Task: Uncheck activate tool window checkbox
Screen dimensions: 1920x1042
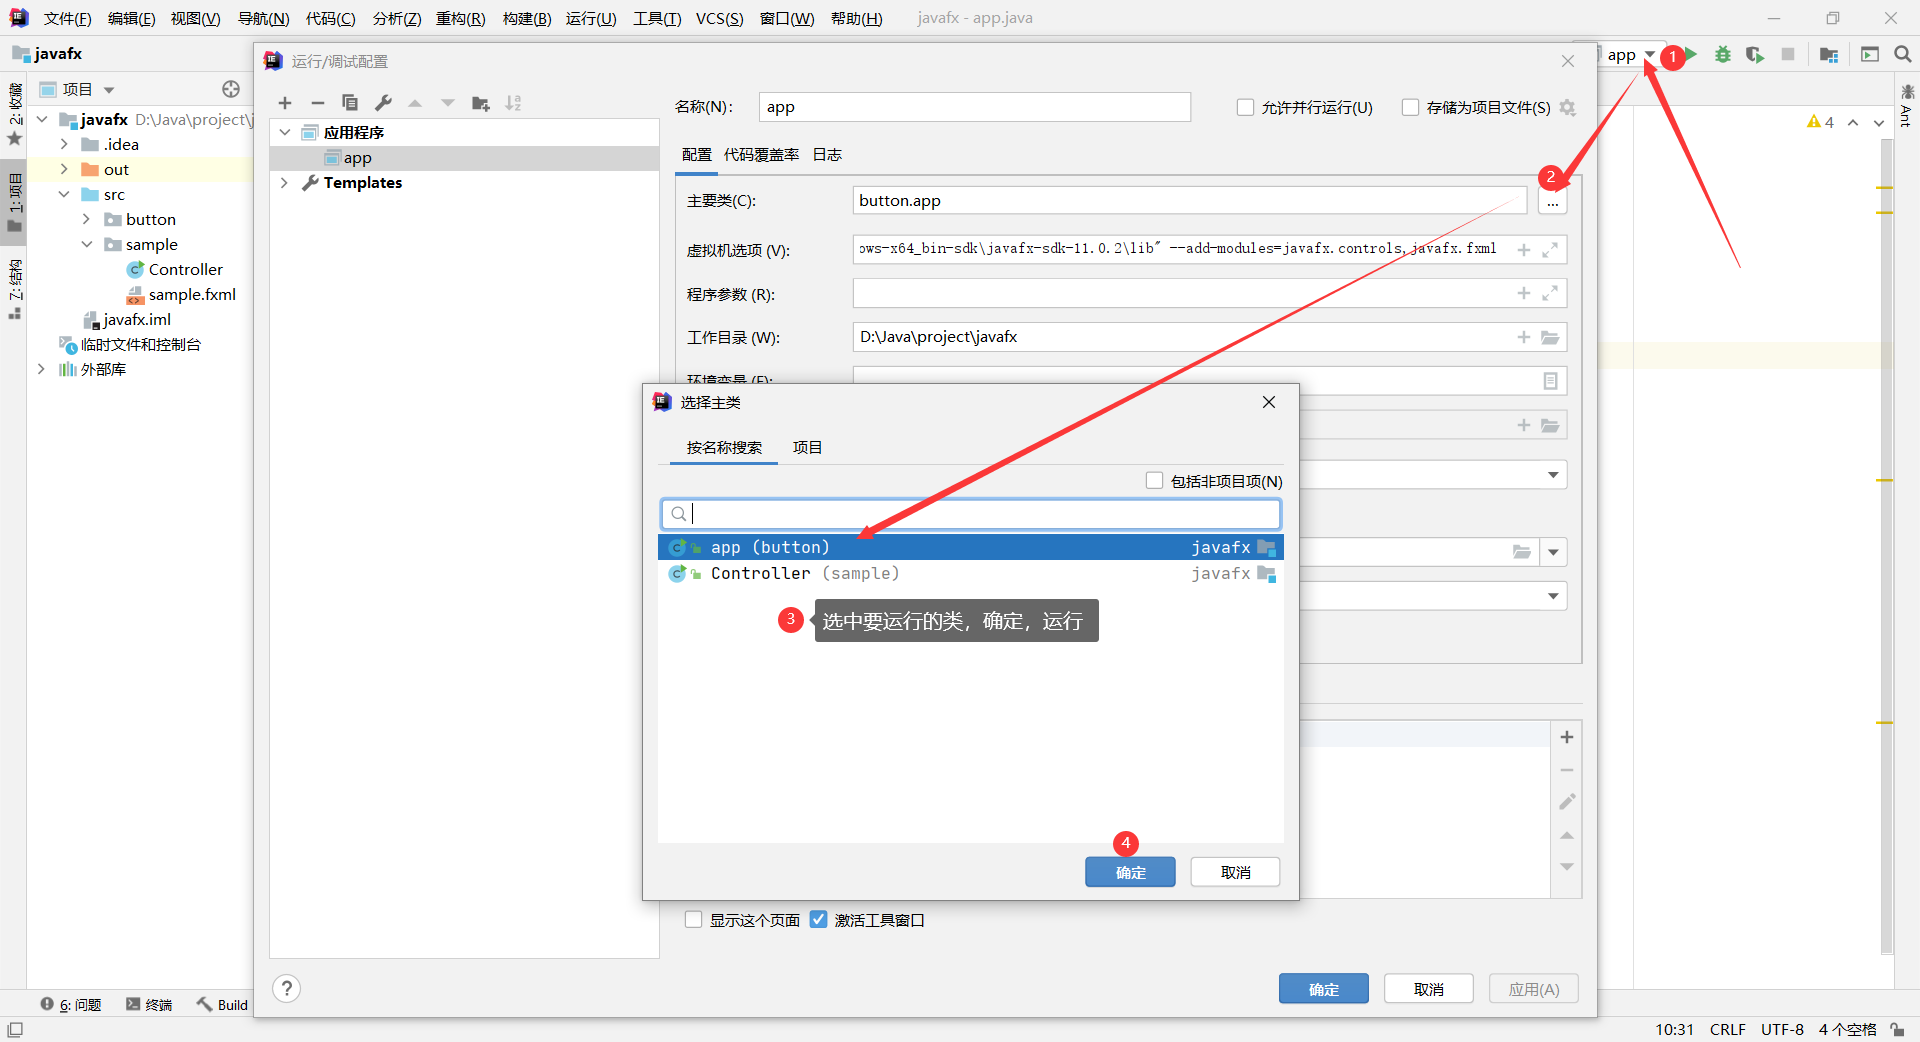Action: [x=818, y=919]
